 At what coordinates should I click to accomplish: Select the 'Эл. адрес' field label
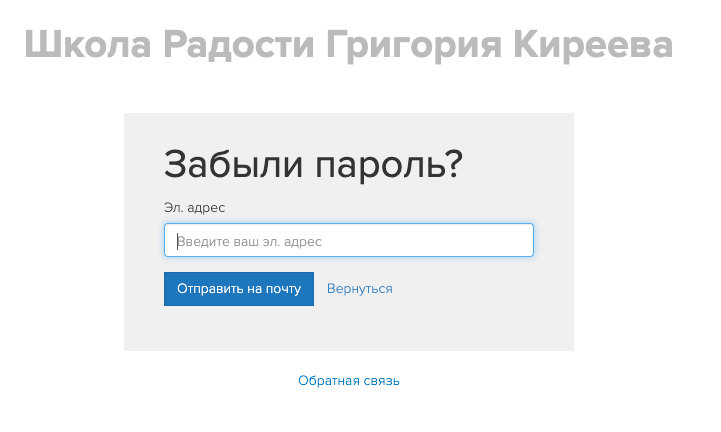pos(194,207)
